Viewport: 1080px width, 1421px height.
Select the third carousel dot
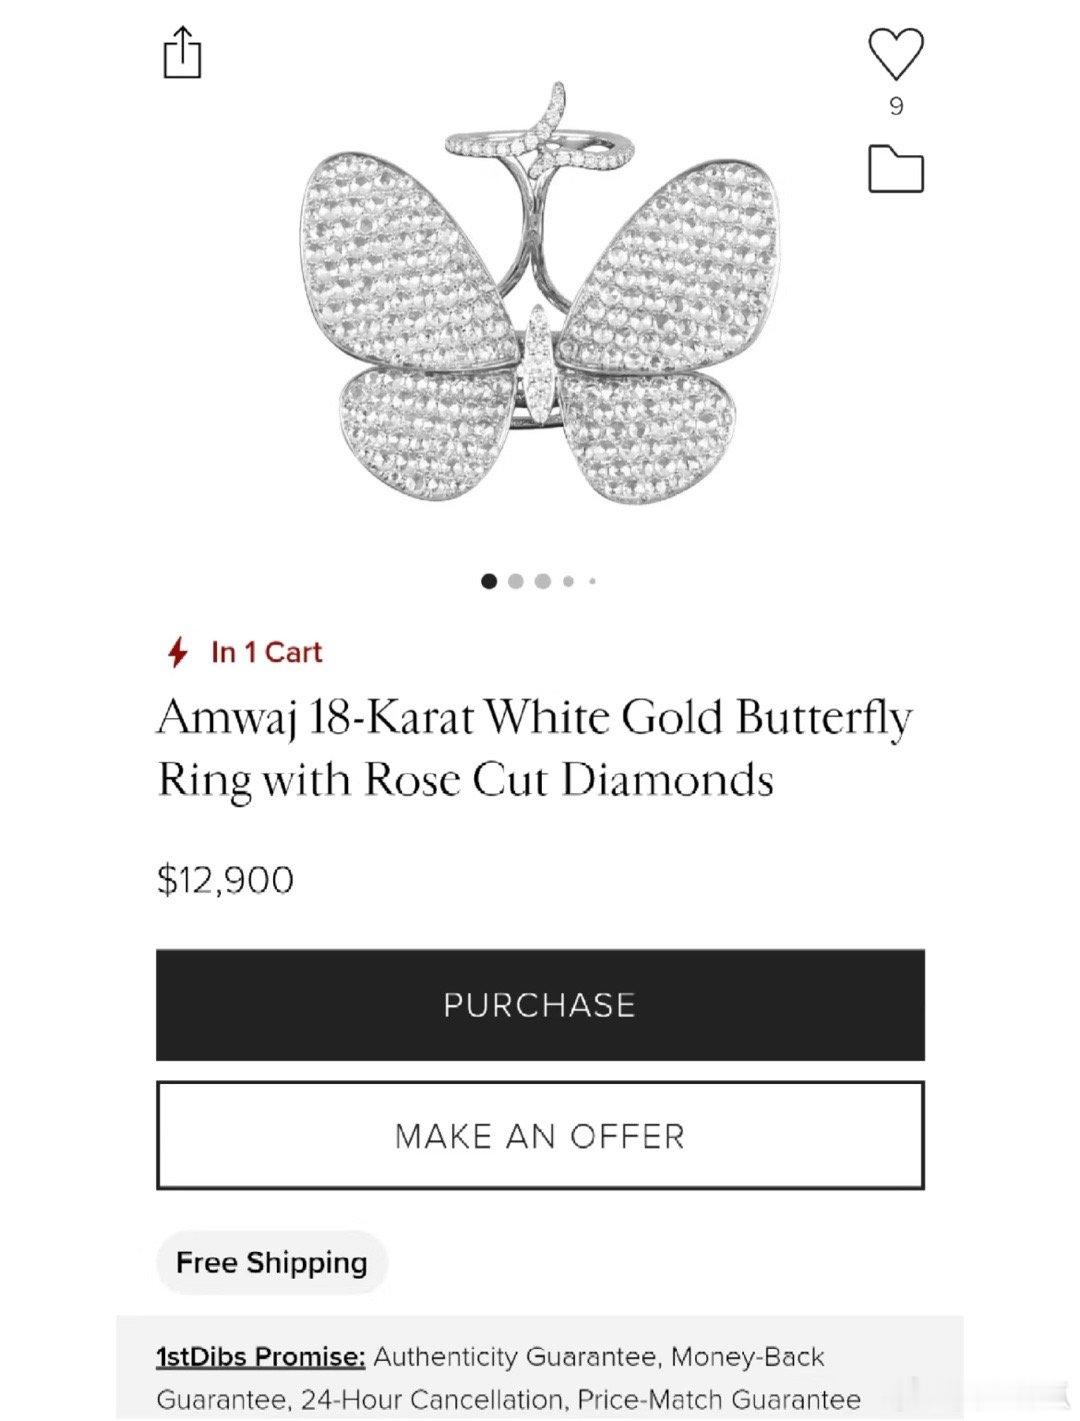[543, 581]
